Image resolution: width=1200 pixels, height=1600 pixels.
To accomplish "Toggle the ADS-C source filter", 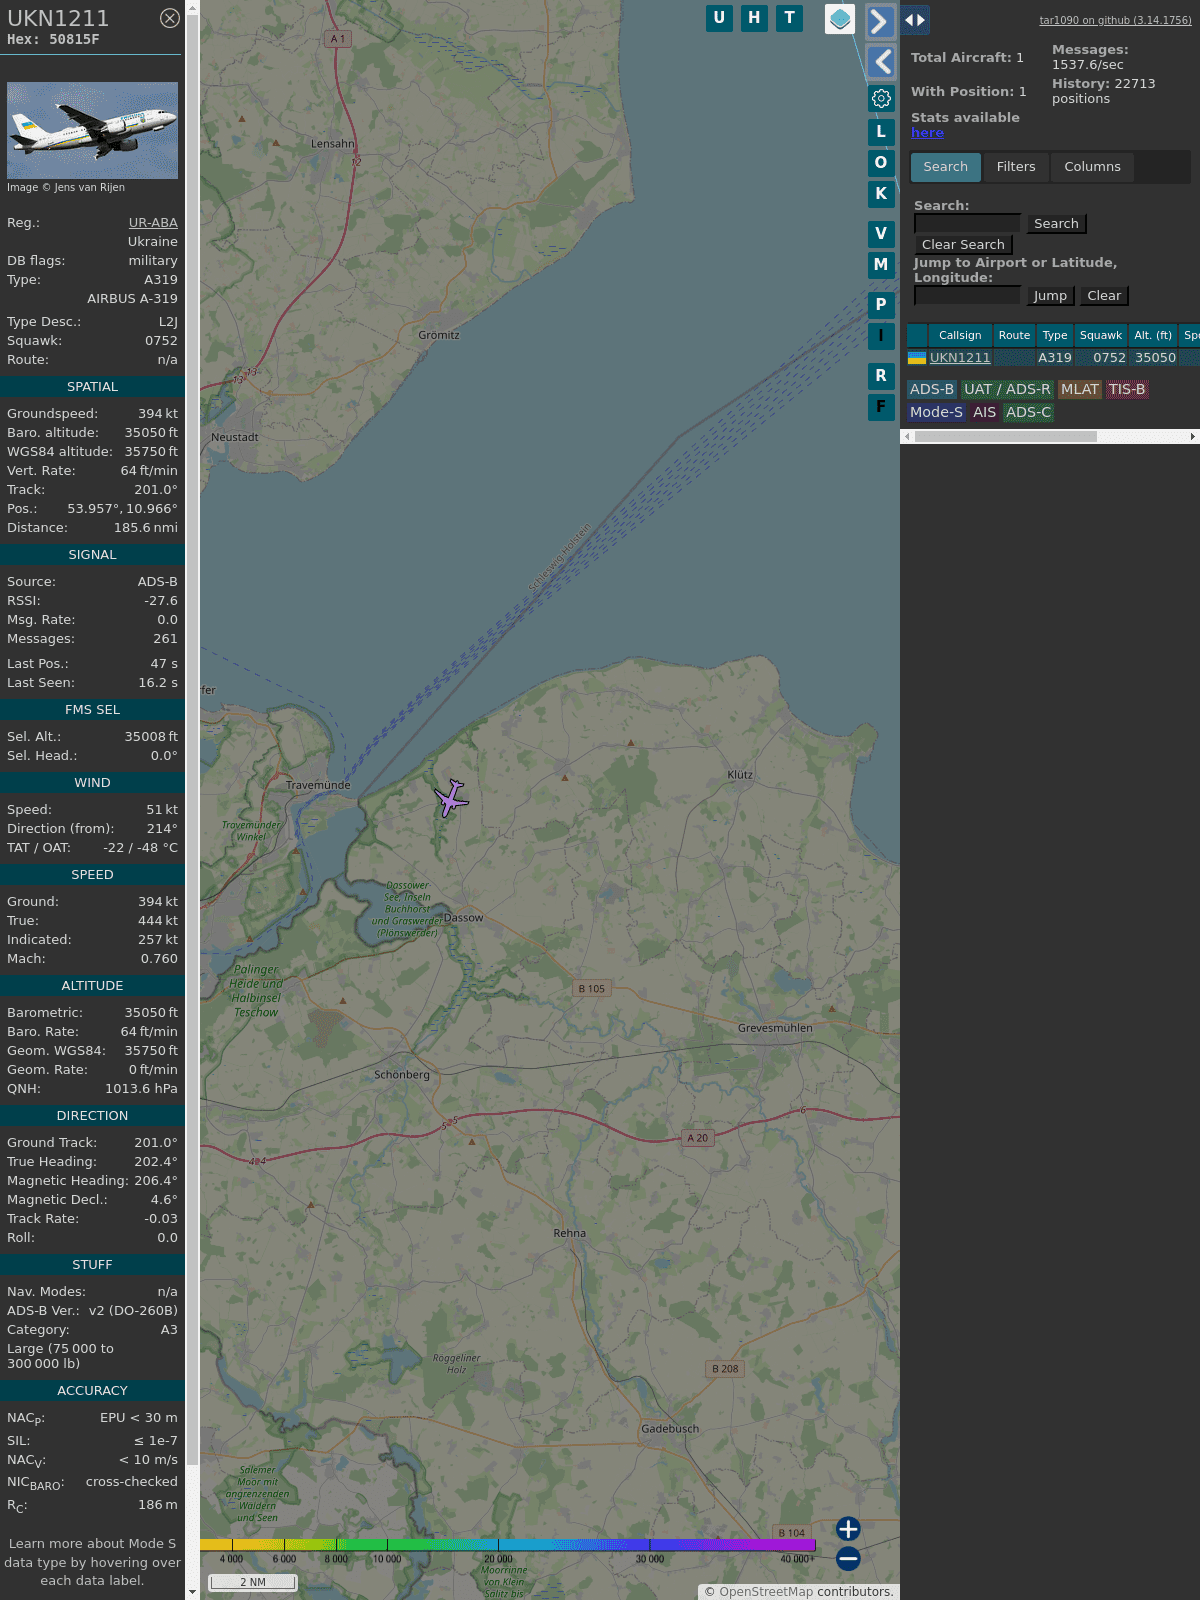I will pyautogui.click(x=1029, y=413).
